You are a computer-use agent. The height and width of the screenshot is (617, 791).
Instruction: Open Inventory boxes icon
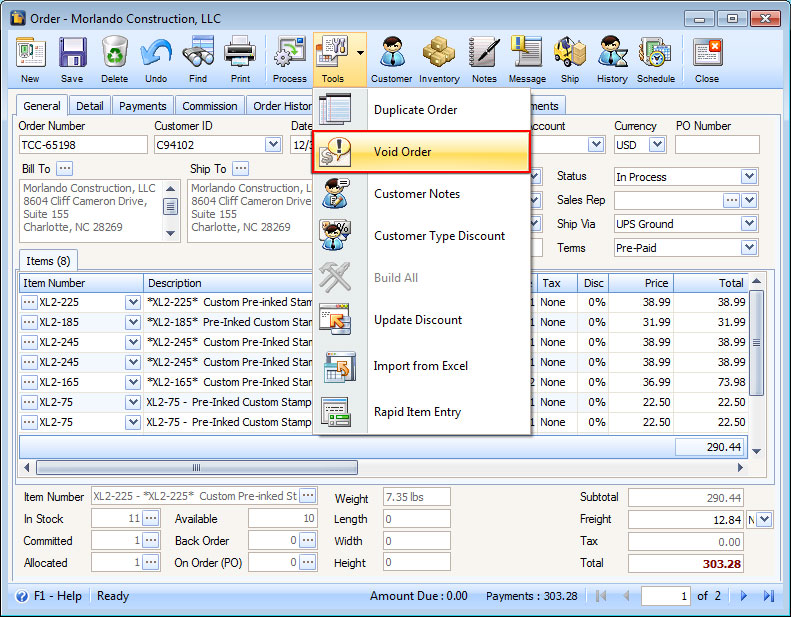(x=439, y=59)
